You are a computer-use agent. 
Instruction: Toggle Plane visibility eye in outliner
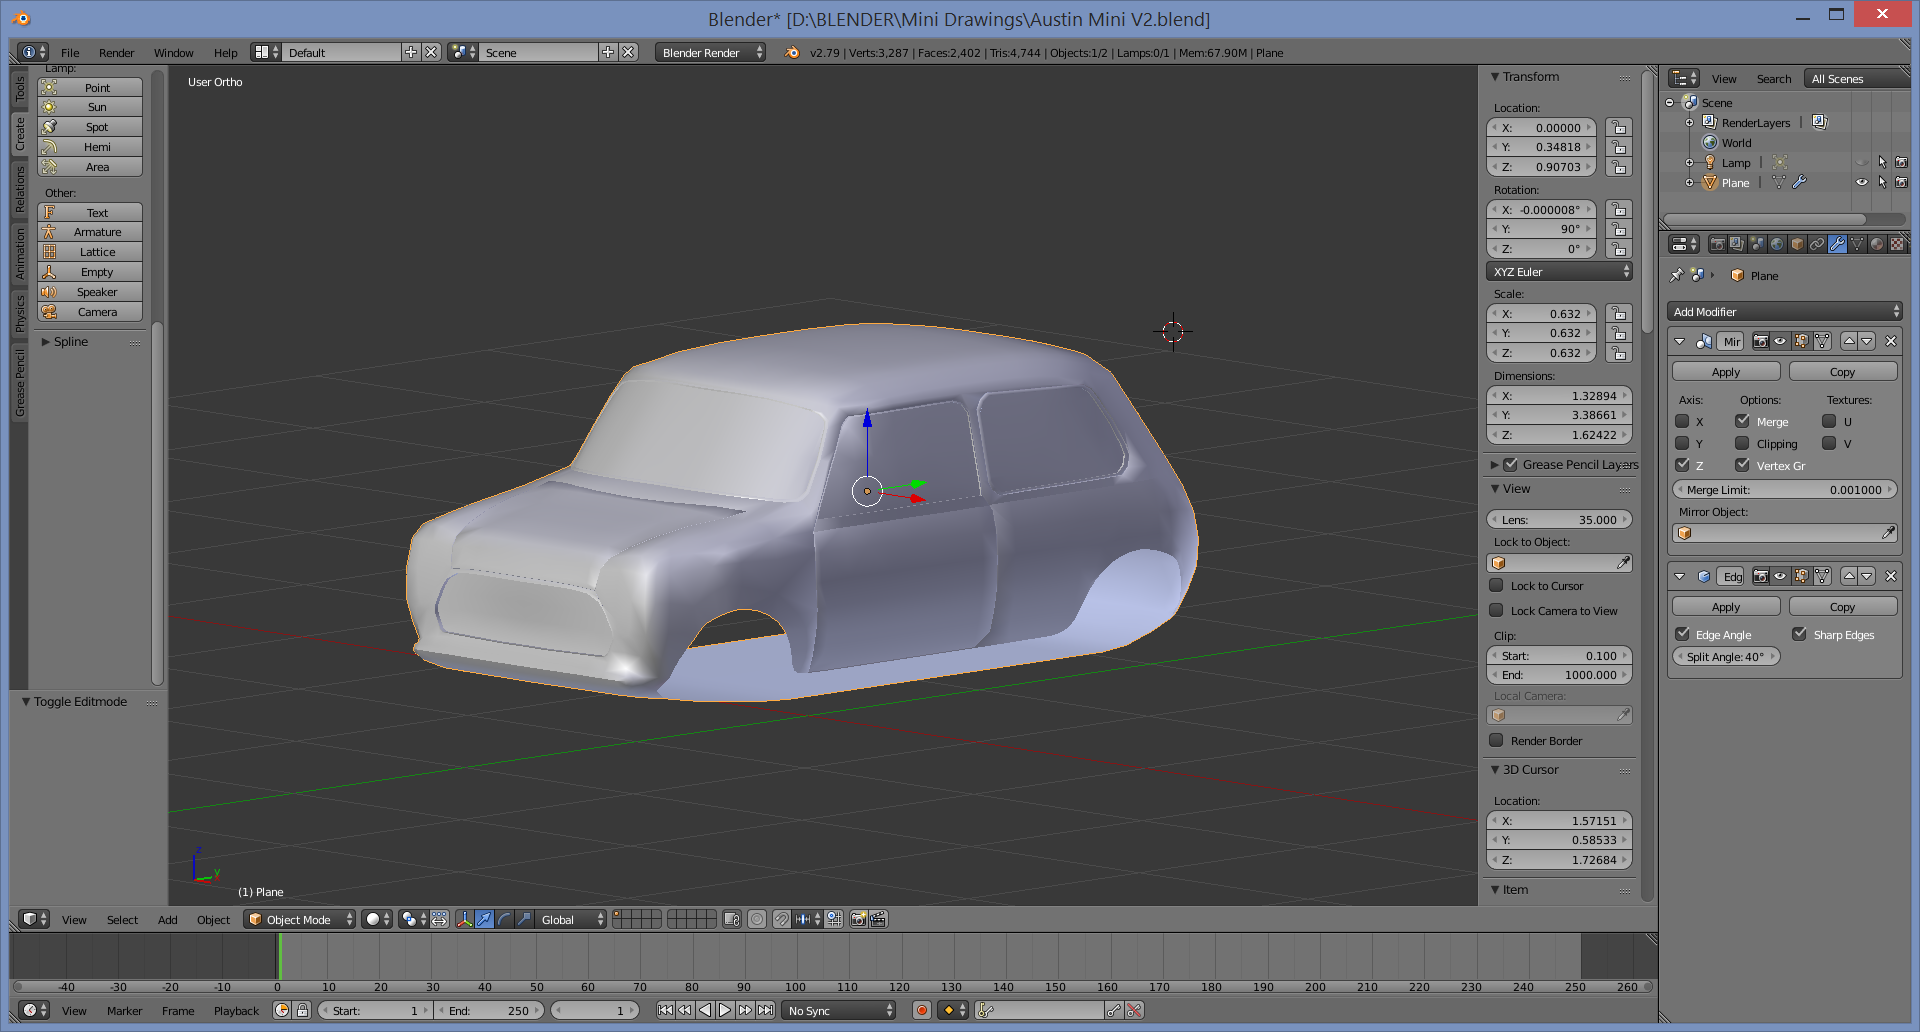point(1861,183)
